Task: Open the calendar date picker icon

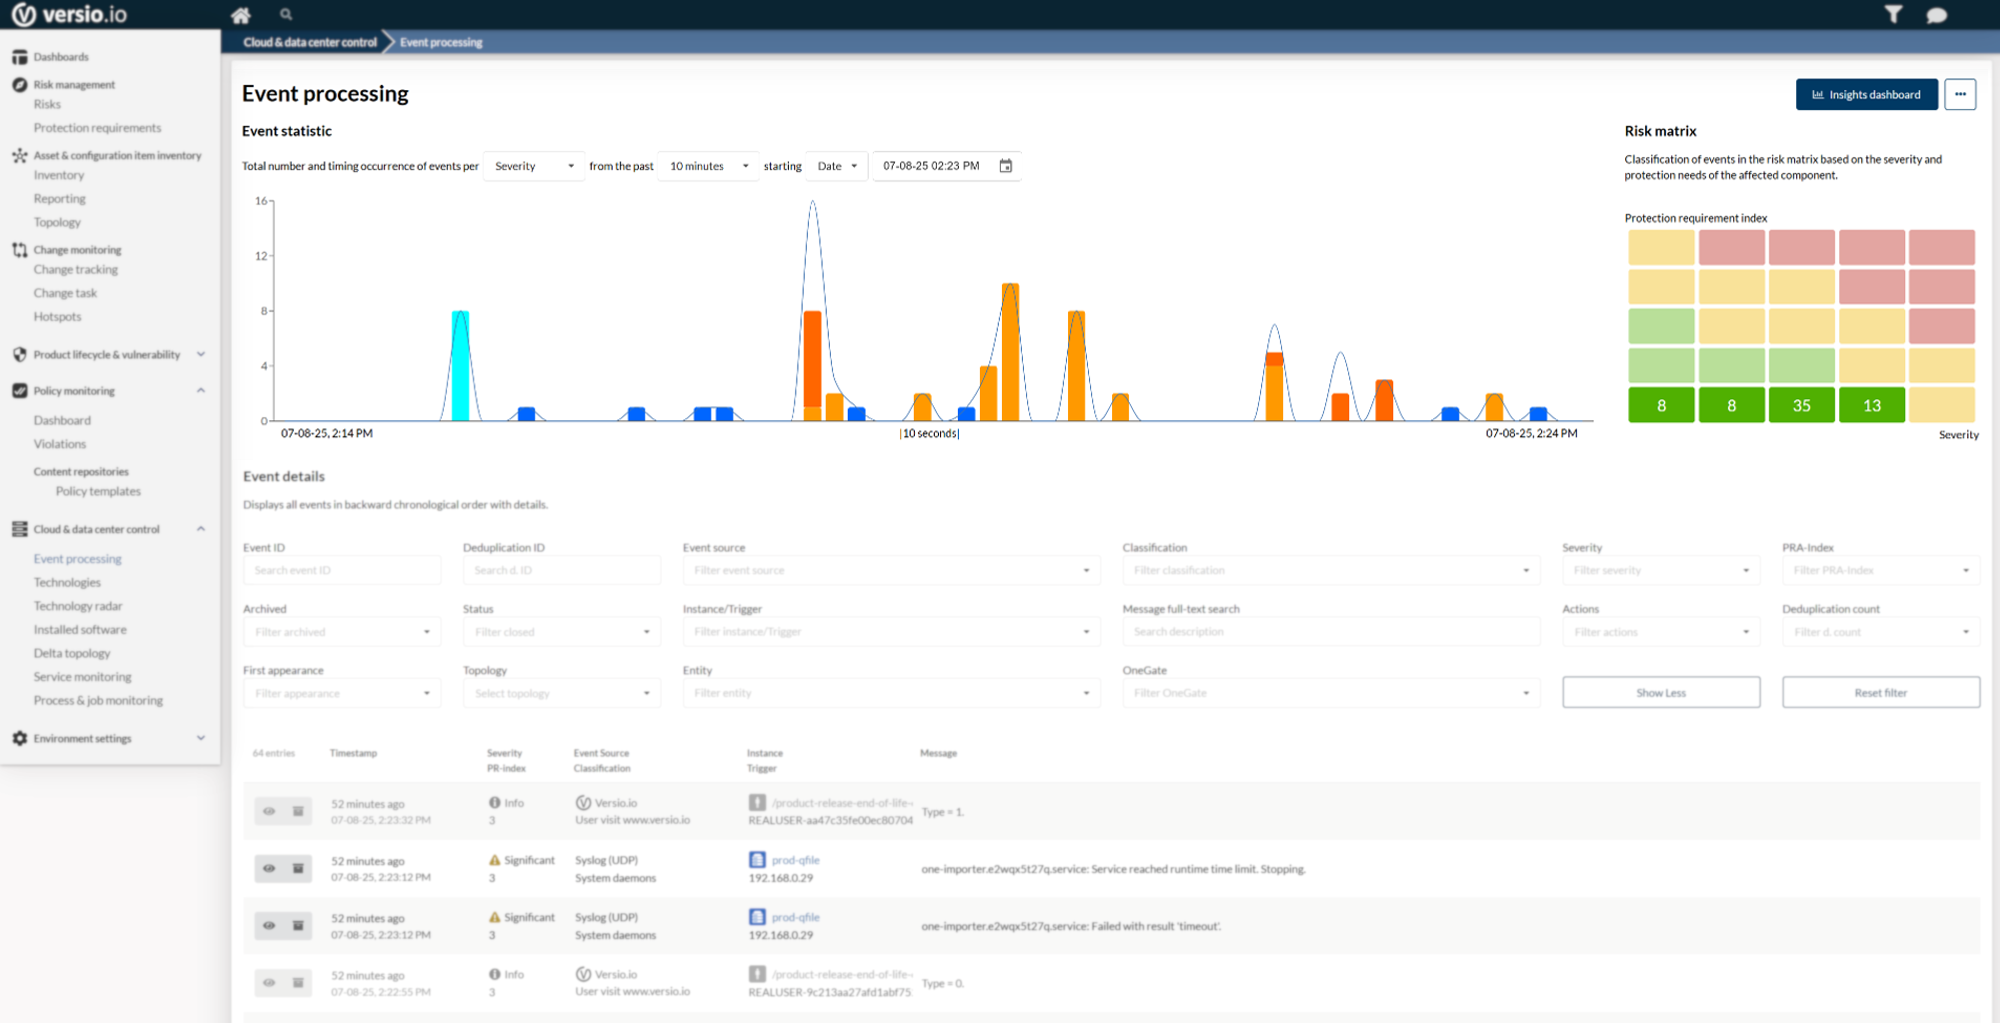Action: coord(1006,166)
